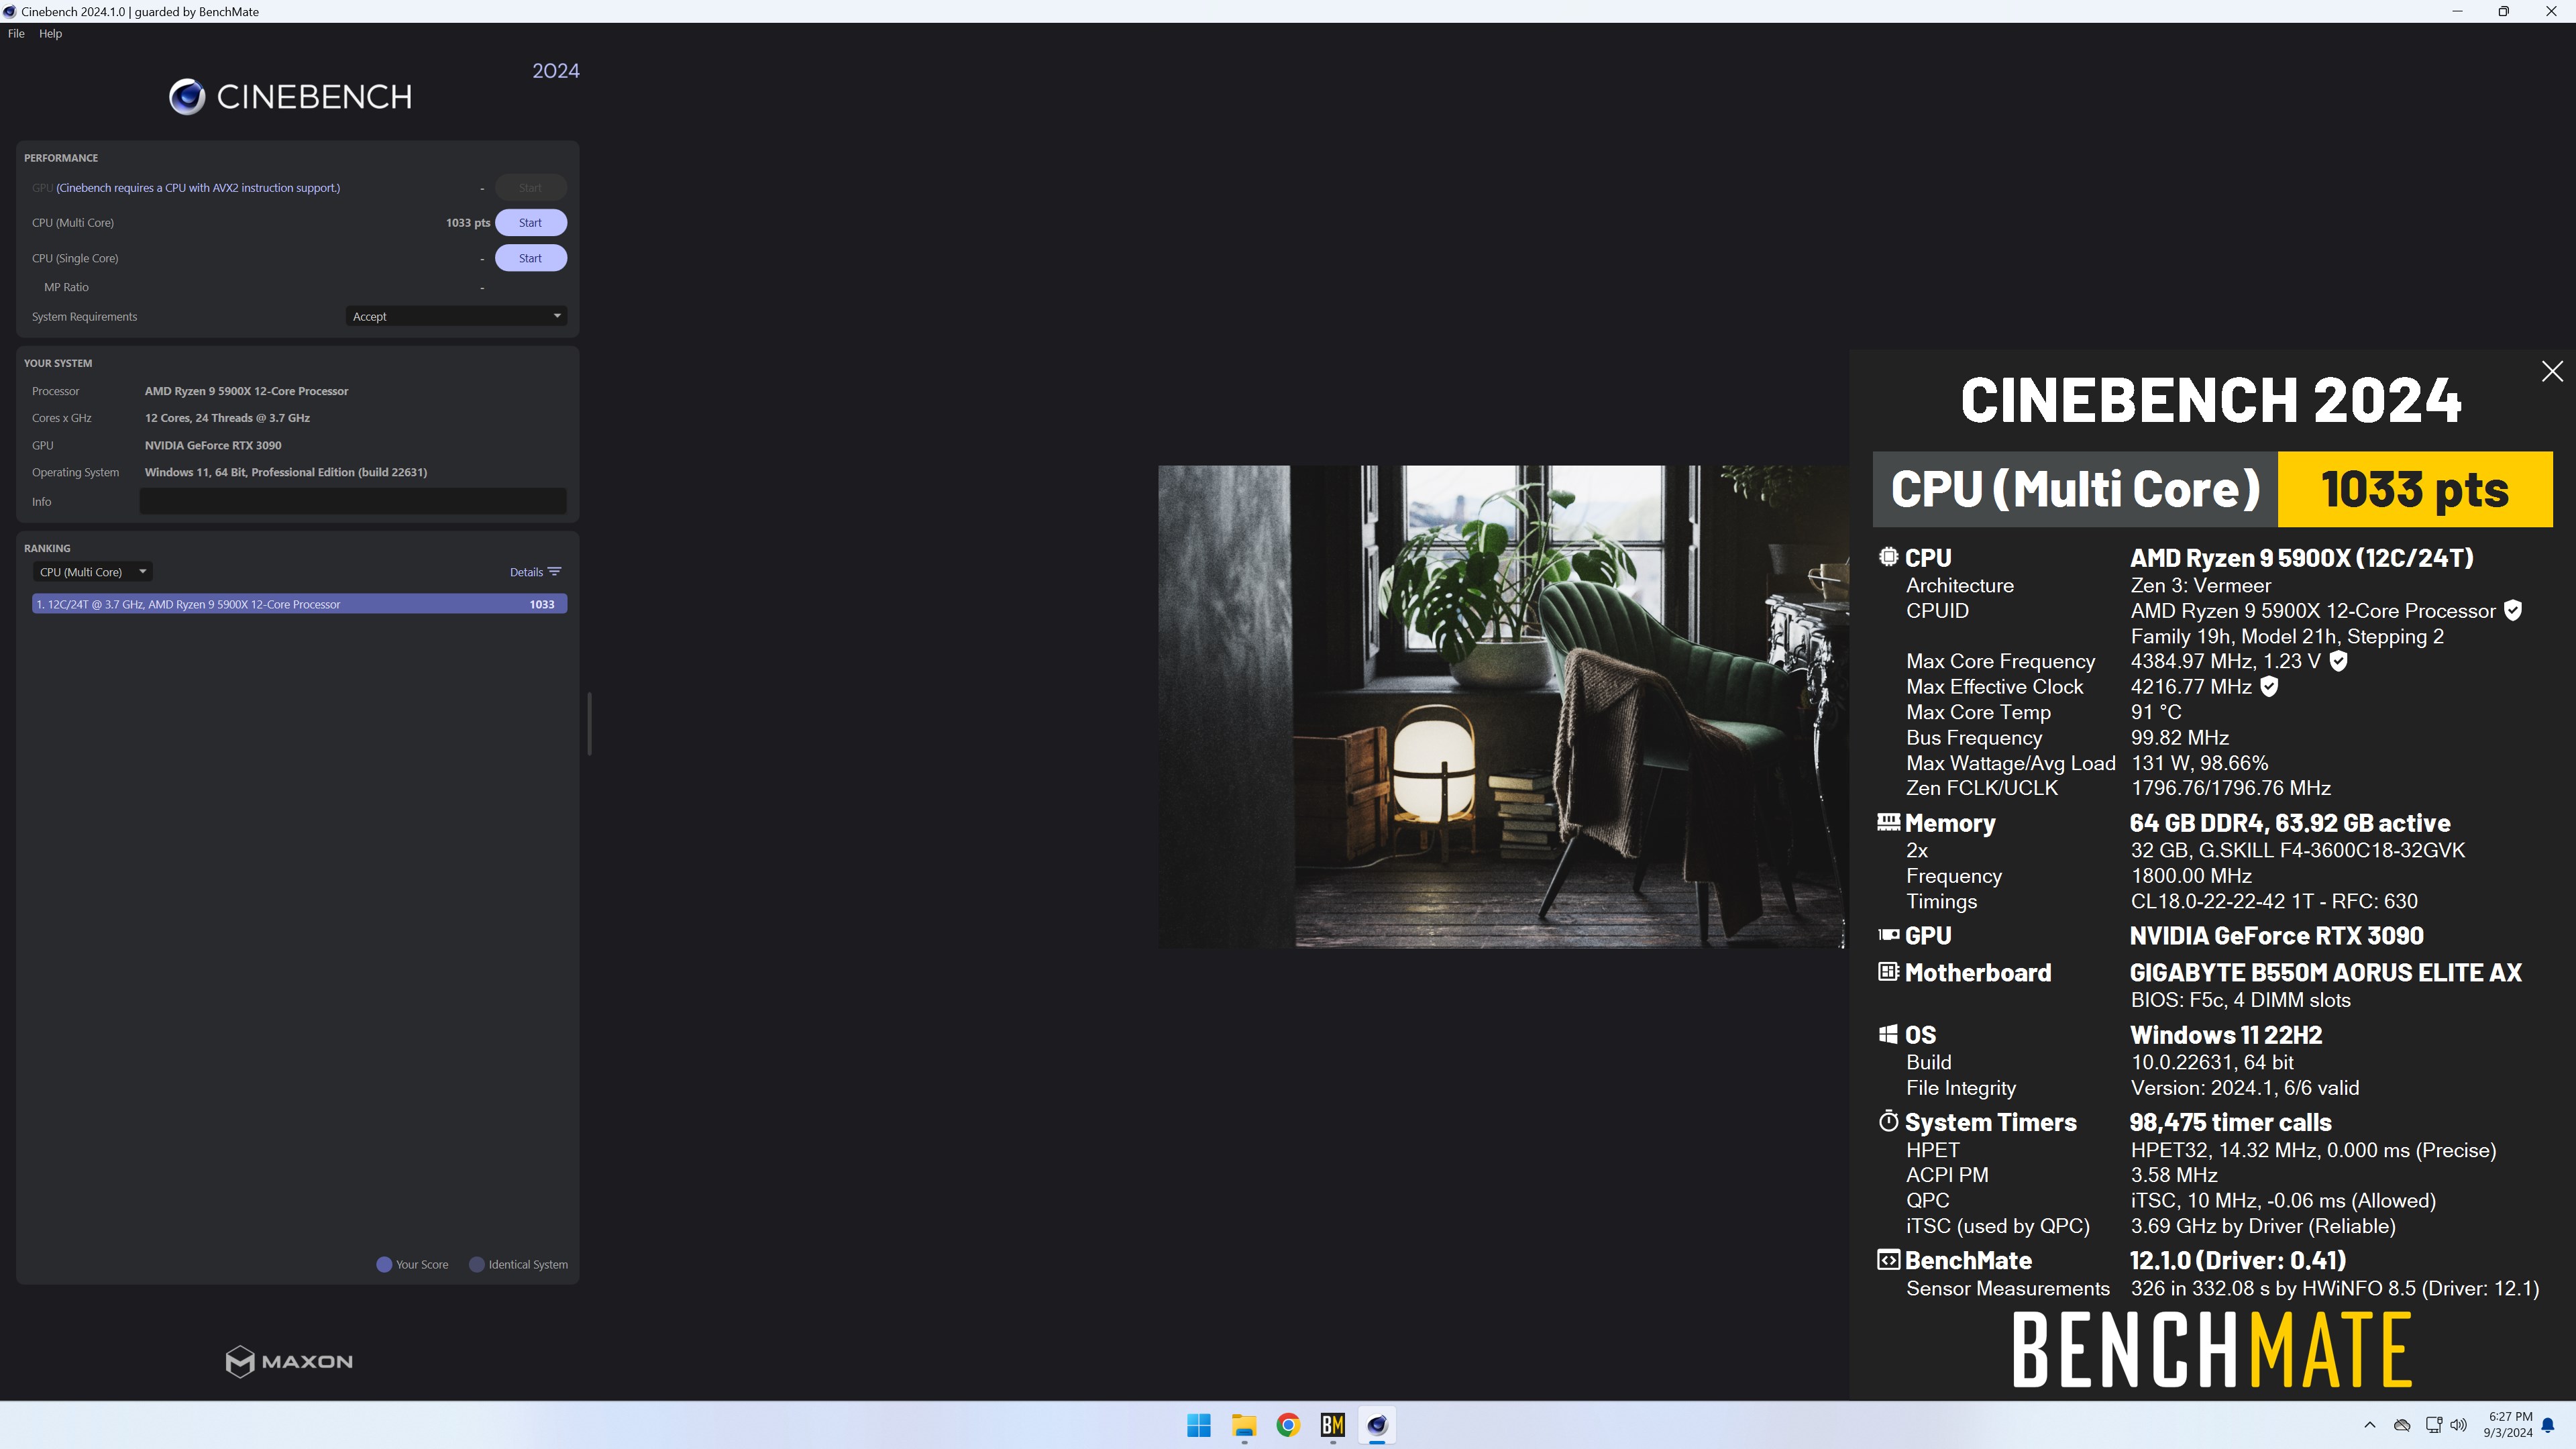Open the System Requirements Accept dropdown

pos(456,316)
